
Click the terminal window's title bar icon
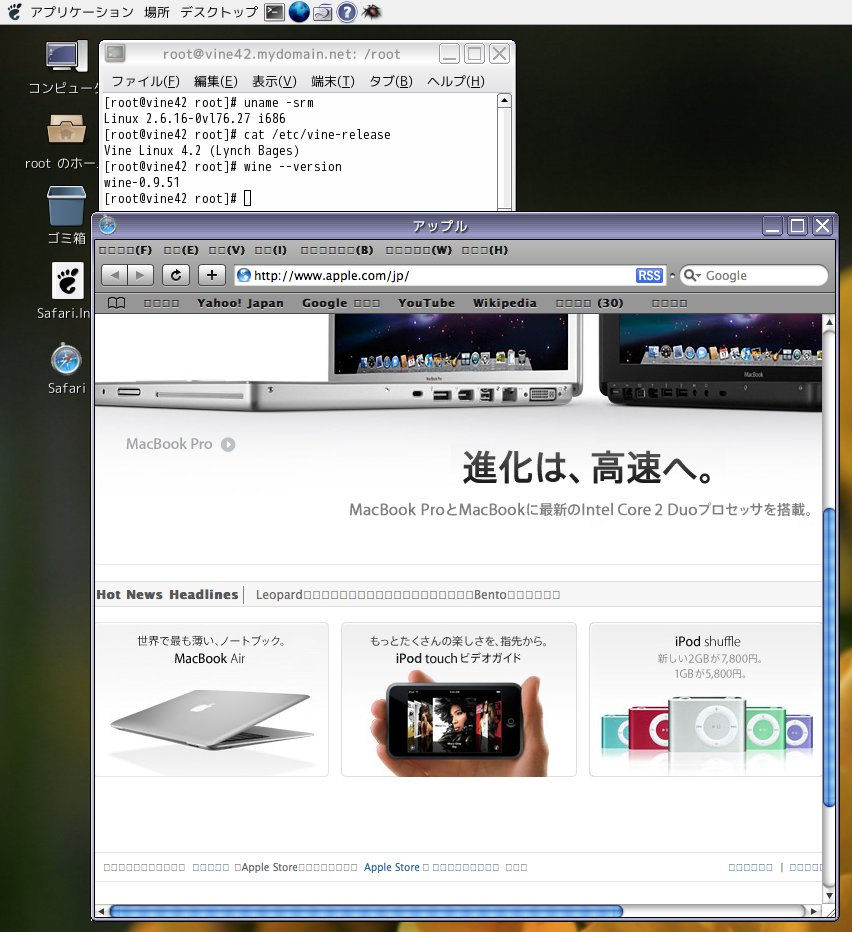(x=115, y=53)
